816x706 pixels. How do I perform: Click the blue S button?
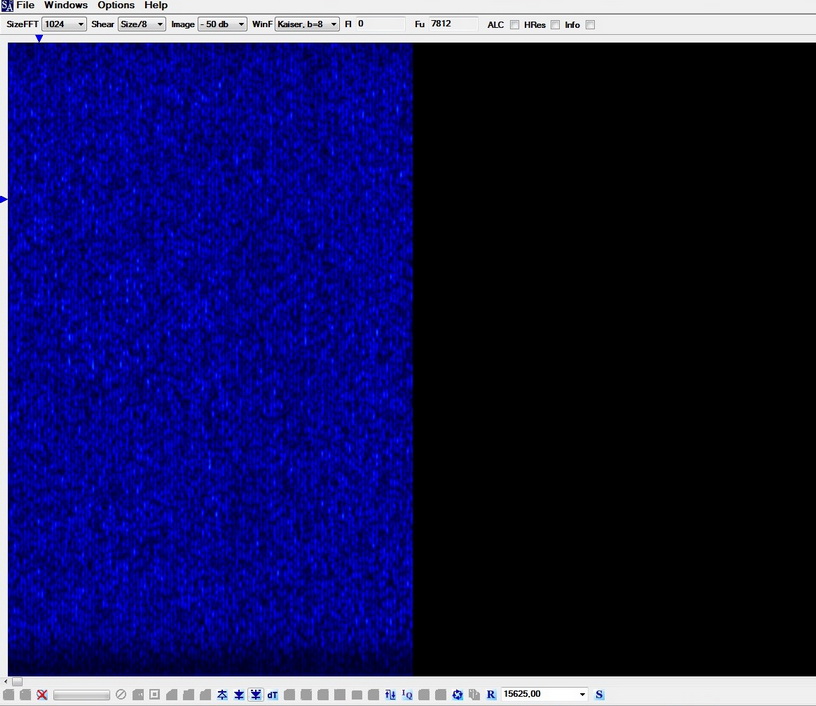click(599, 695)
